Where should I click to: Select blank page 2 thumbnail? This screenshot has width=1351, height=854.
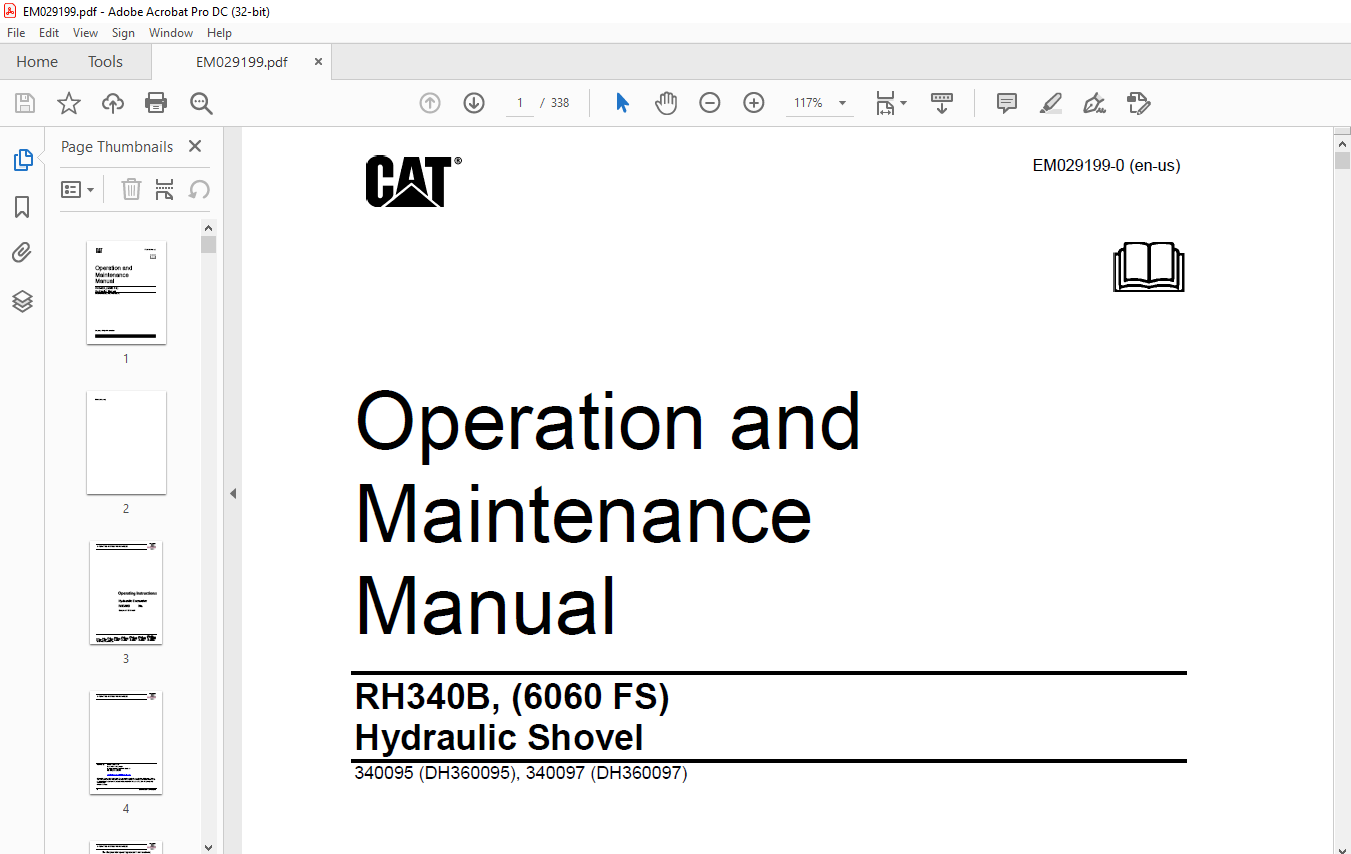pyautogui.click(x=126, y=442)
